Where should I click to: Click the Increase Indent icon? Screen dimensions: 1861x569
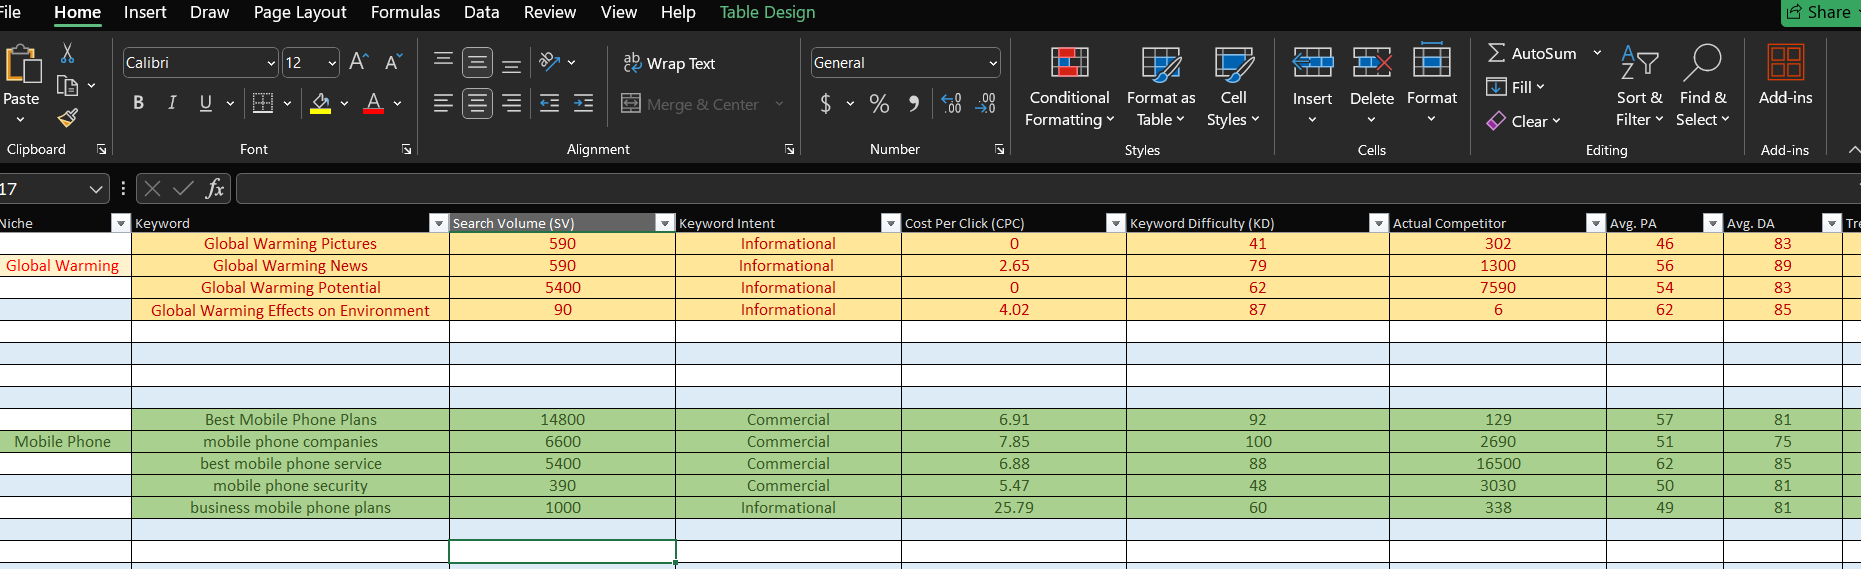point(583,103)
